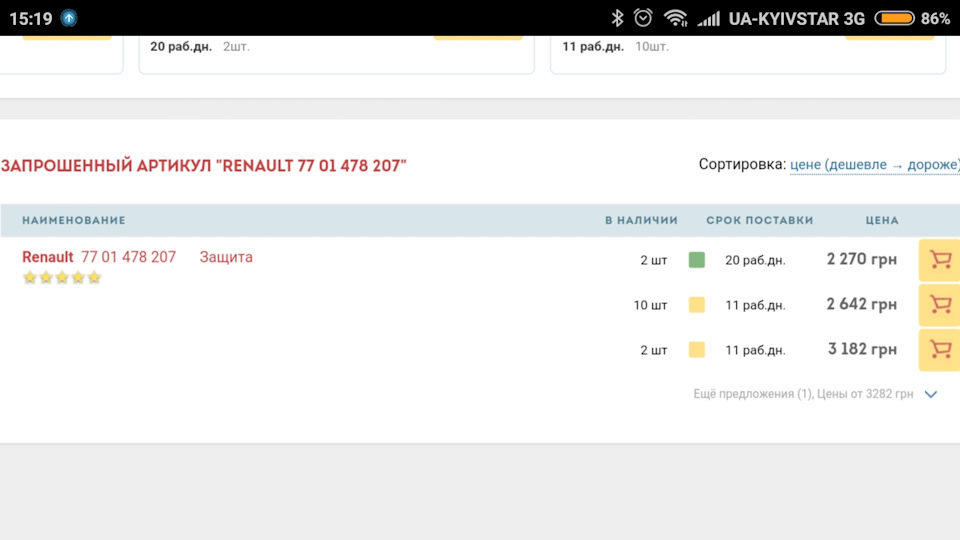Tap the battery indicator icon
The width and height of the screenshot is (960, 540).
click(x=894, y=18)
